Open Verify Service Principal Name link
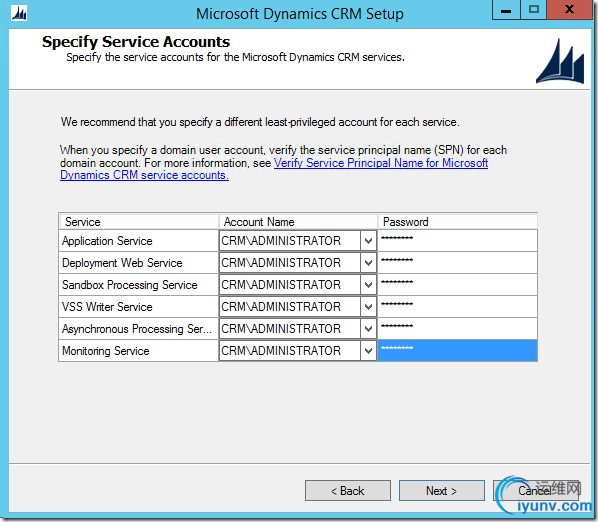This screenshot has width=598, height=522. [x=381, y=163]
